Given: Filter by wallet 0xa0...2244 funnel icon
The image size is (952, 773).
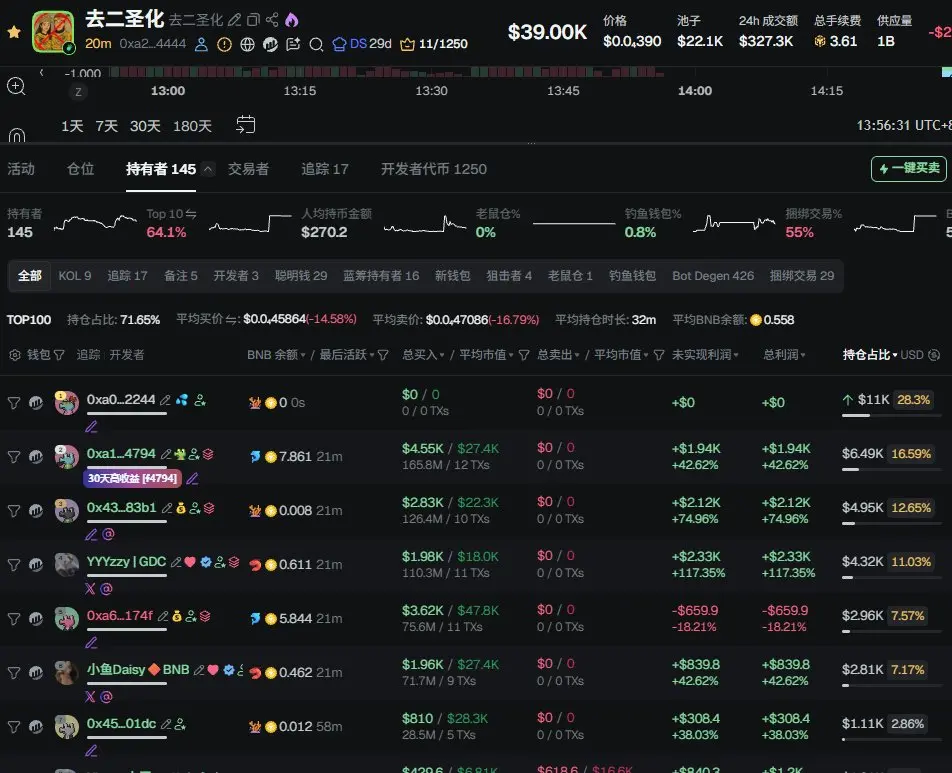Looking at the screenshot, I should (14, 403).
